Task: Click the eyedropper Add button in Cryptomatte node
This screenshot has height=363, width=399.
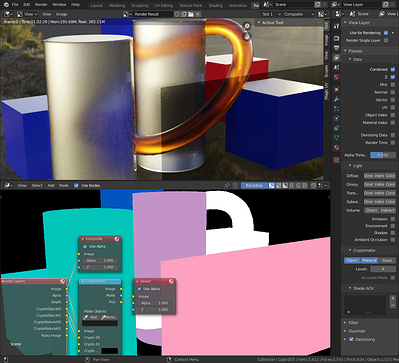Action: pyautogui.click(x=91, y=317)
